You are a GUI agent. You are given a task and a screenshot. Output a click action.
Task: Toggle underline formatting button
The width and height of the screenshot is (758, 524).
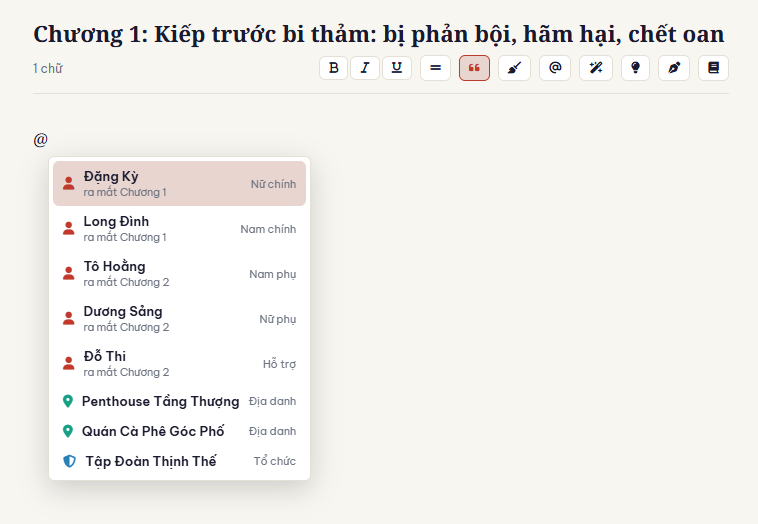(x=397, y=68)
